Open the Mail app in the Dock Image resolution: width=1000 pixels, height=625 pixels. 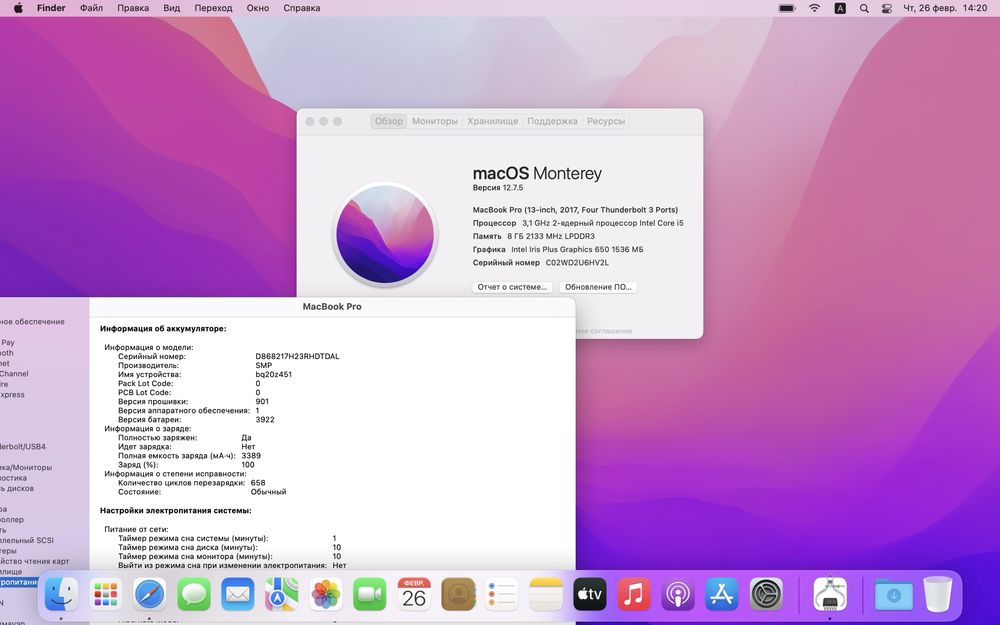pyautogui.click(x=238, y=594)
